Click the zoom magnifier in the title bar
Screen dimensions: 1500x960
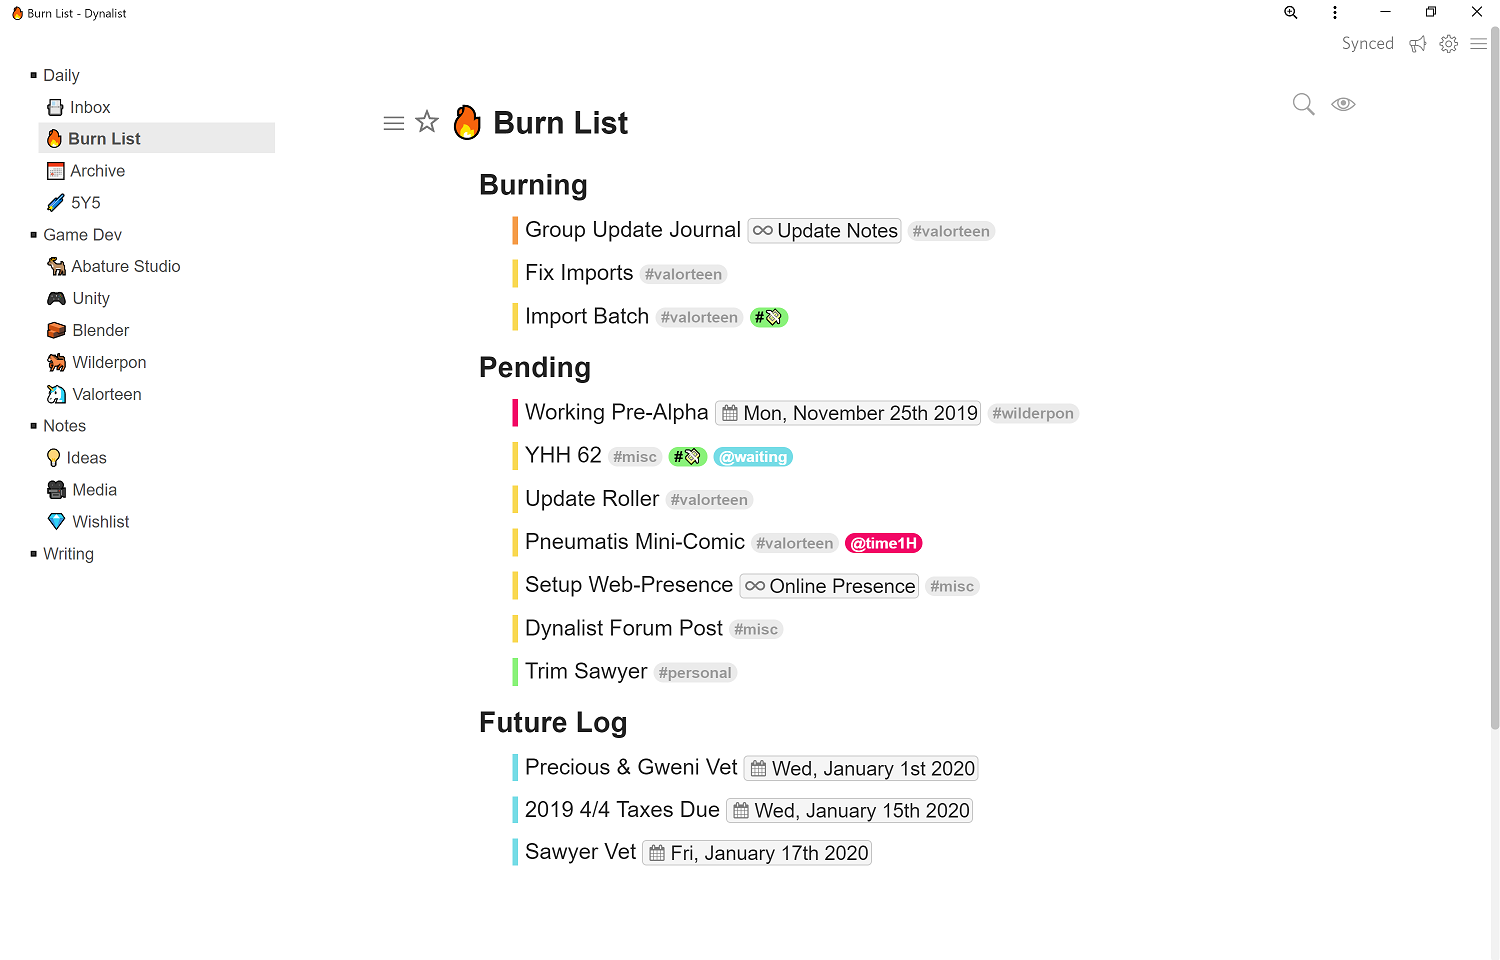point(1291,13)
